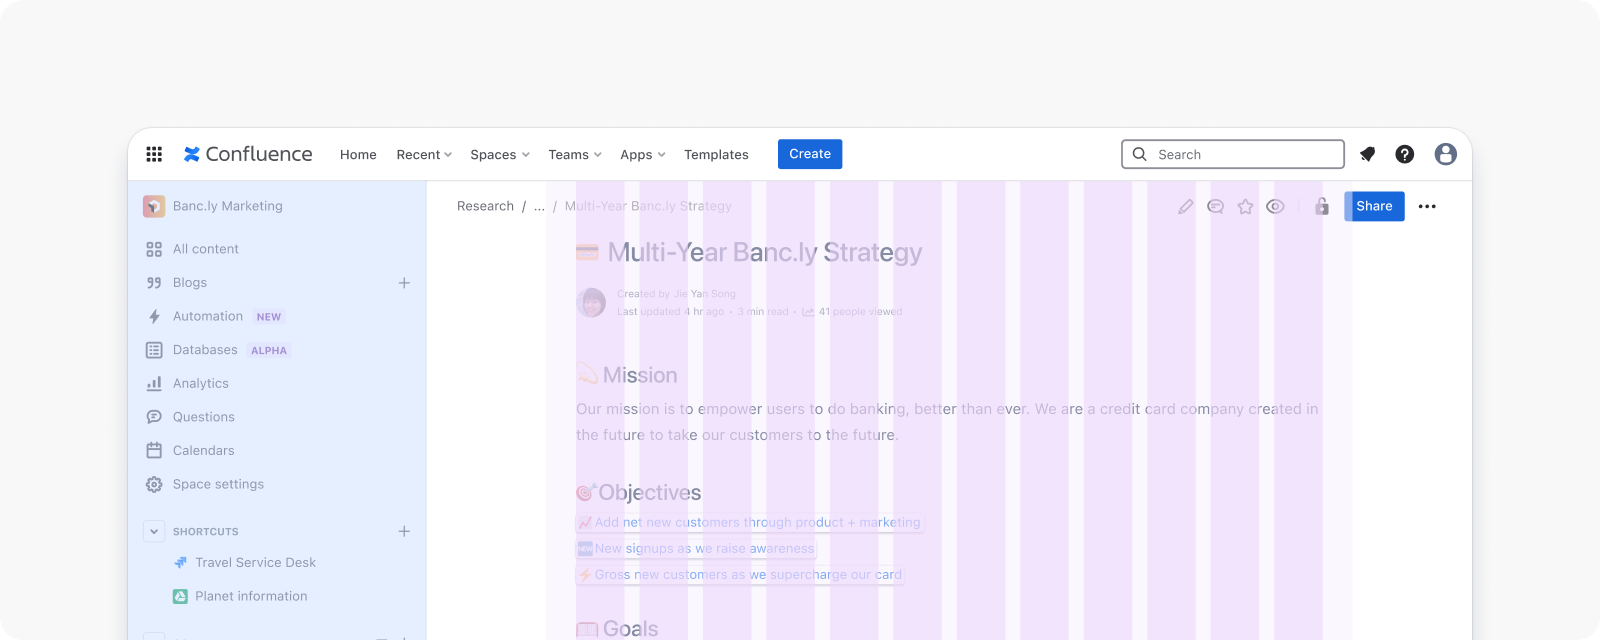Click the Search input field
Image resolution: width=1600 pixels, height=640 pixels.
pos(1240,155)
